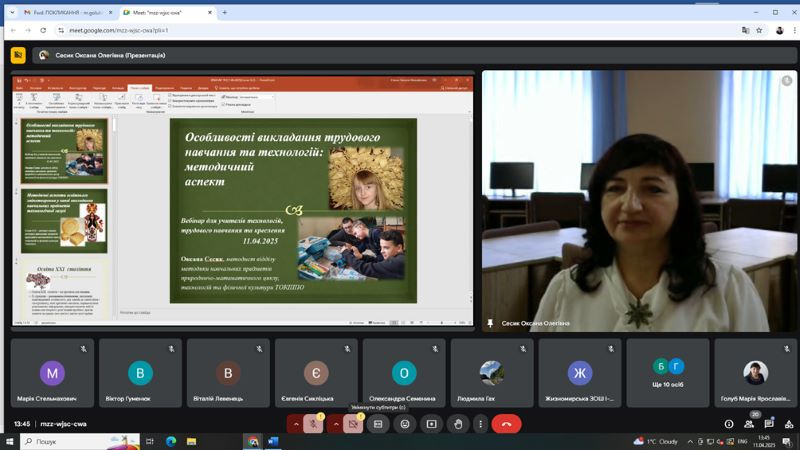Open the emoji reactions button
The image size is (800, 450).
(405, 424)
